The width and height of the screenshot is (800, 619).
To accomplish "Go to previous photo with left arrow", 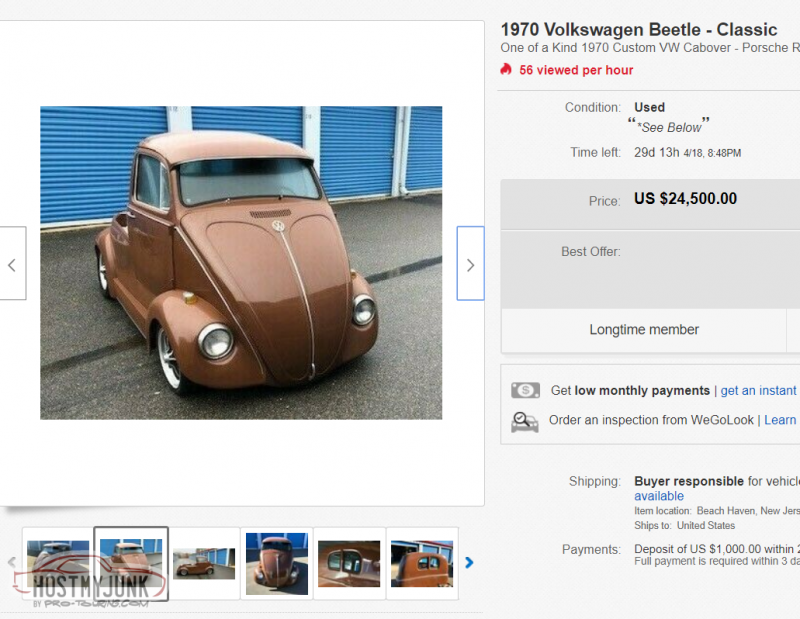I will [12, 264].
